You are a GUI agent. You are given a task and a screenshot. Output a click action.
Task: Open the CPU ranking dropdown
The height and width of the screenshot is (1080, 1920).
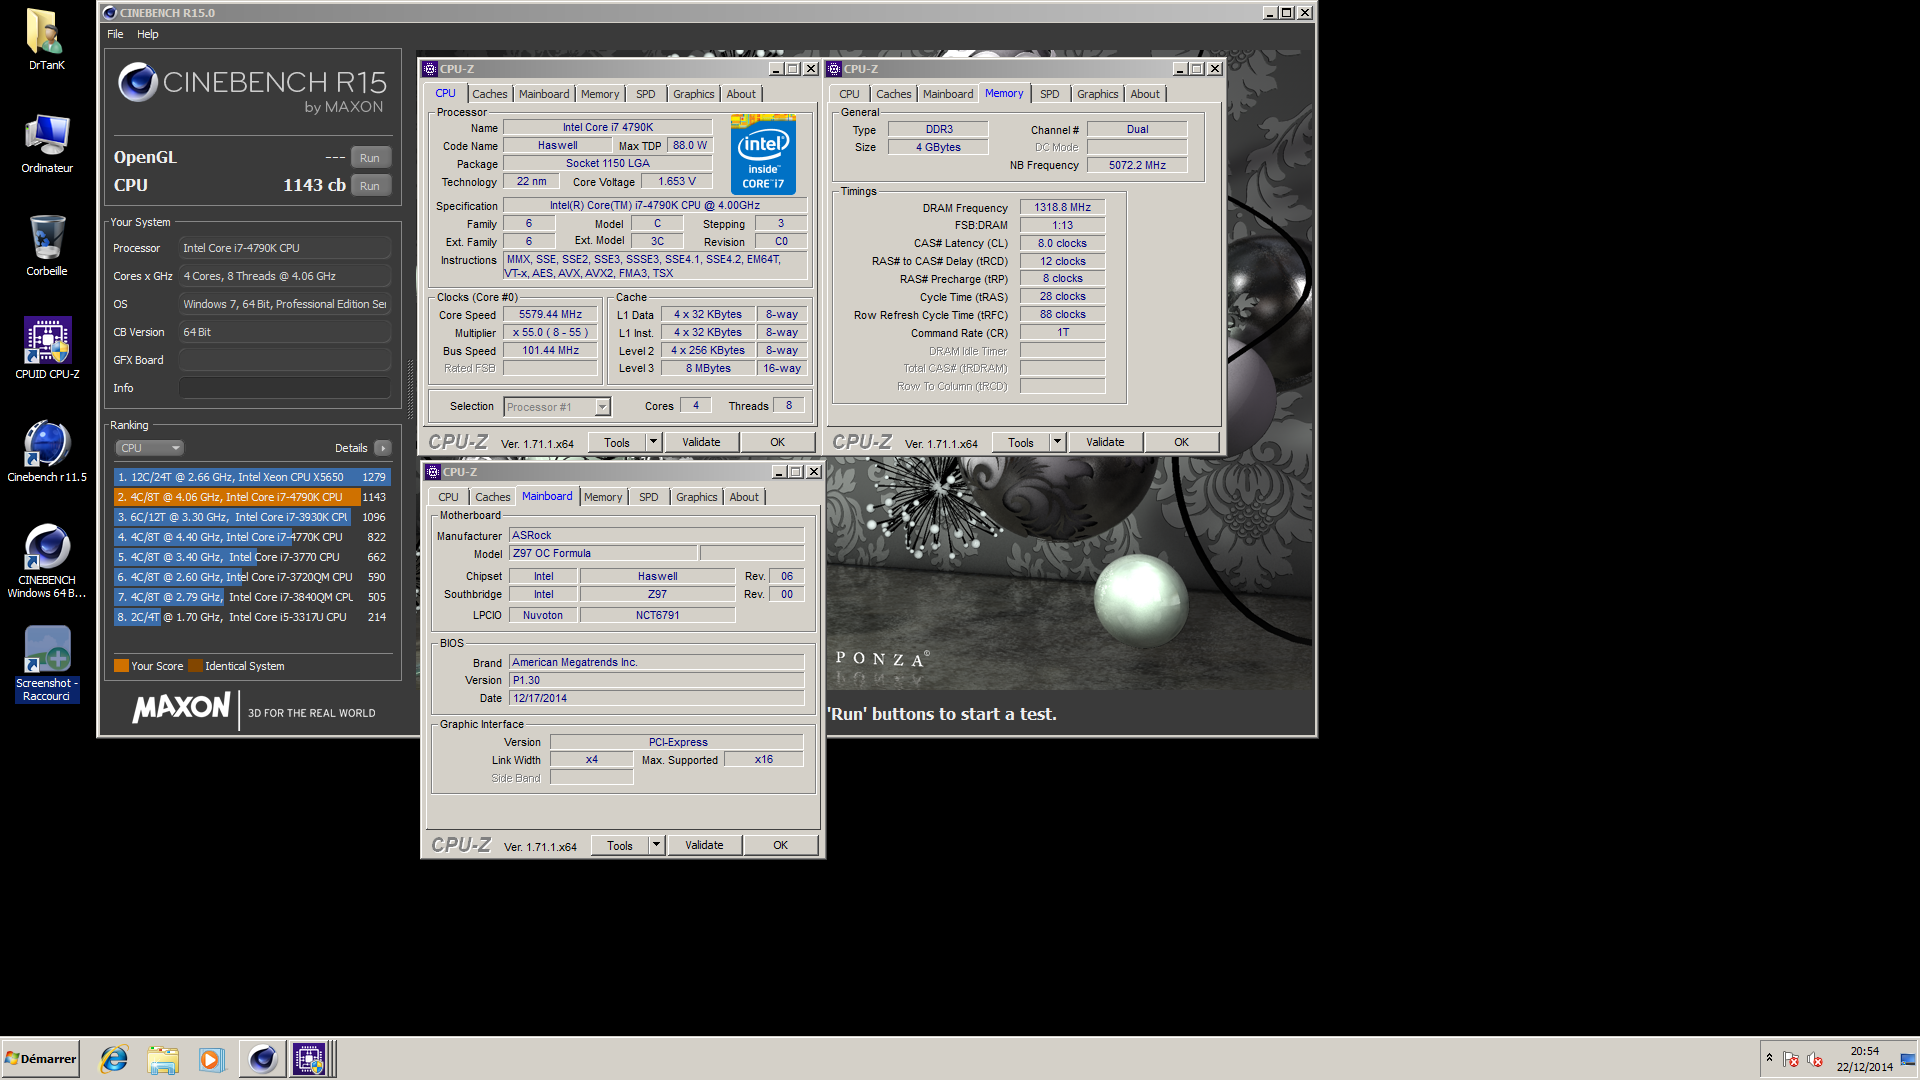pos(149,448)
